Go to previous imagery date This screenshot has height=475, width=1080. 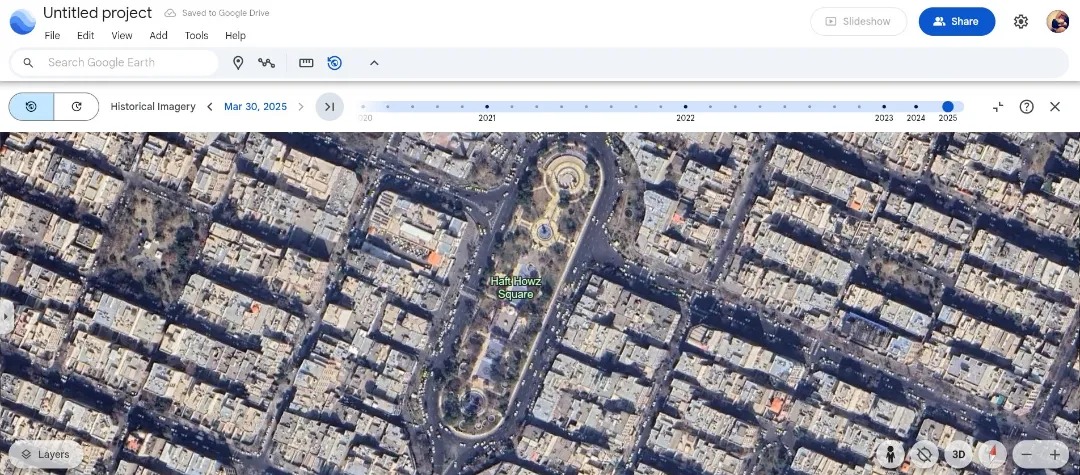209,107
